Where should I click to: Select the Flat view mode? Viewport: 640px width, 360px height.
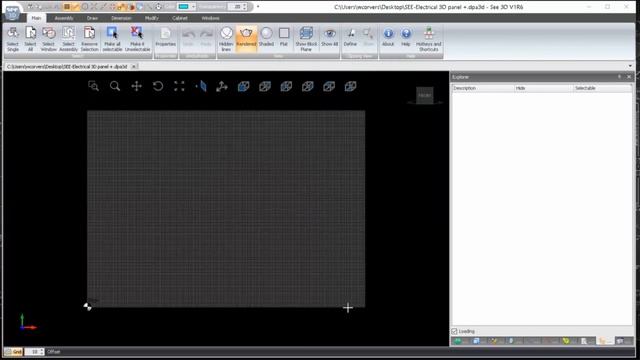pyautogui.click(x=284, y=37)
